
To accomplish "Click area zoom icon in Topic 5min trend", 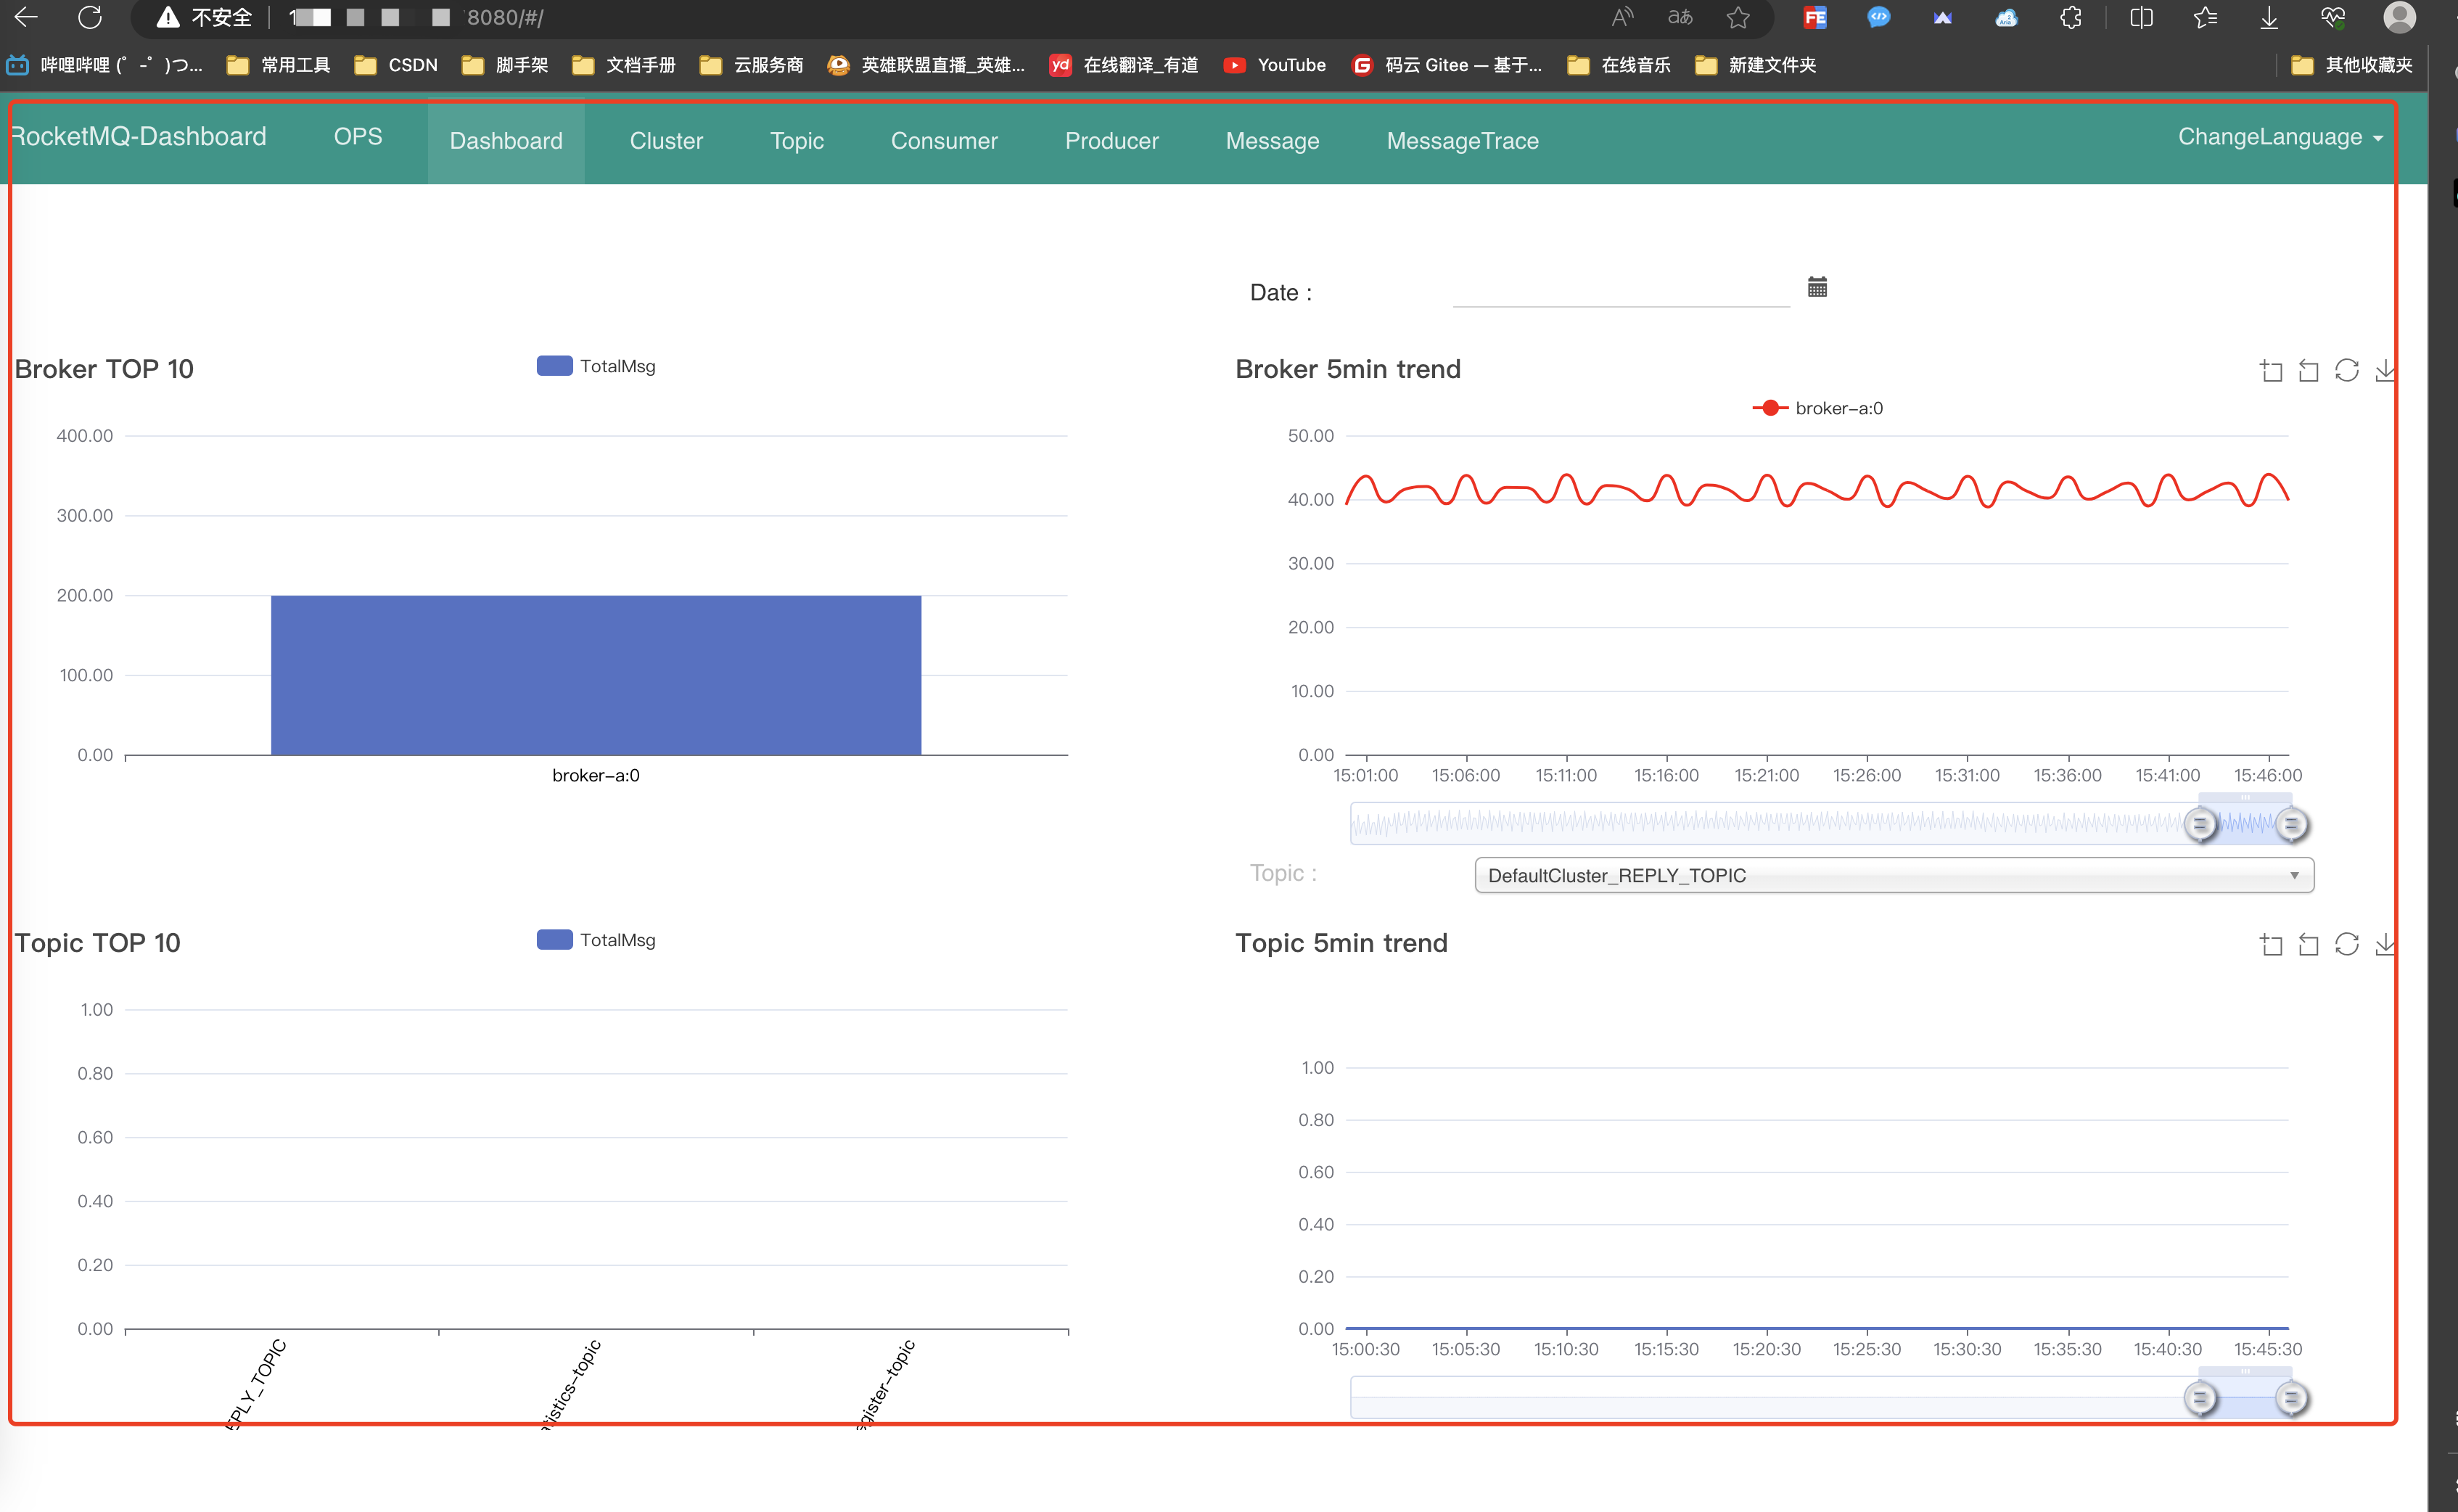I will click(x=2271, y=945).
